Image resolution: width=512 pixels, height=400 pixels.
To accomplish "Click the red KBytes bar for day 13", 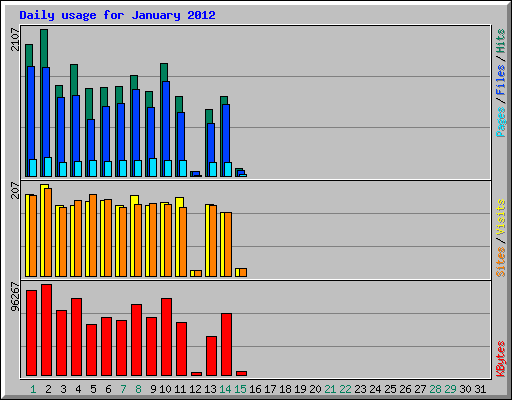I will [211, 356].
